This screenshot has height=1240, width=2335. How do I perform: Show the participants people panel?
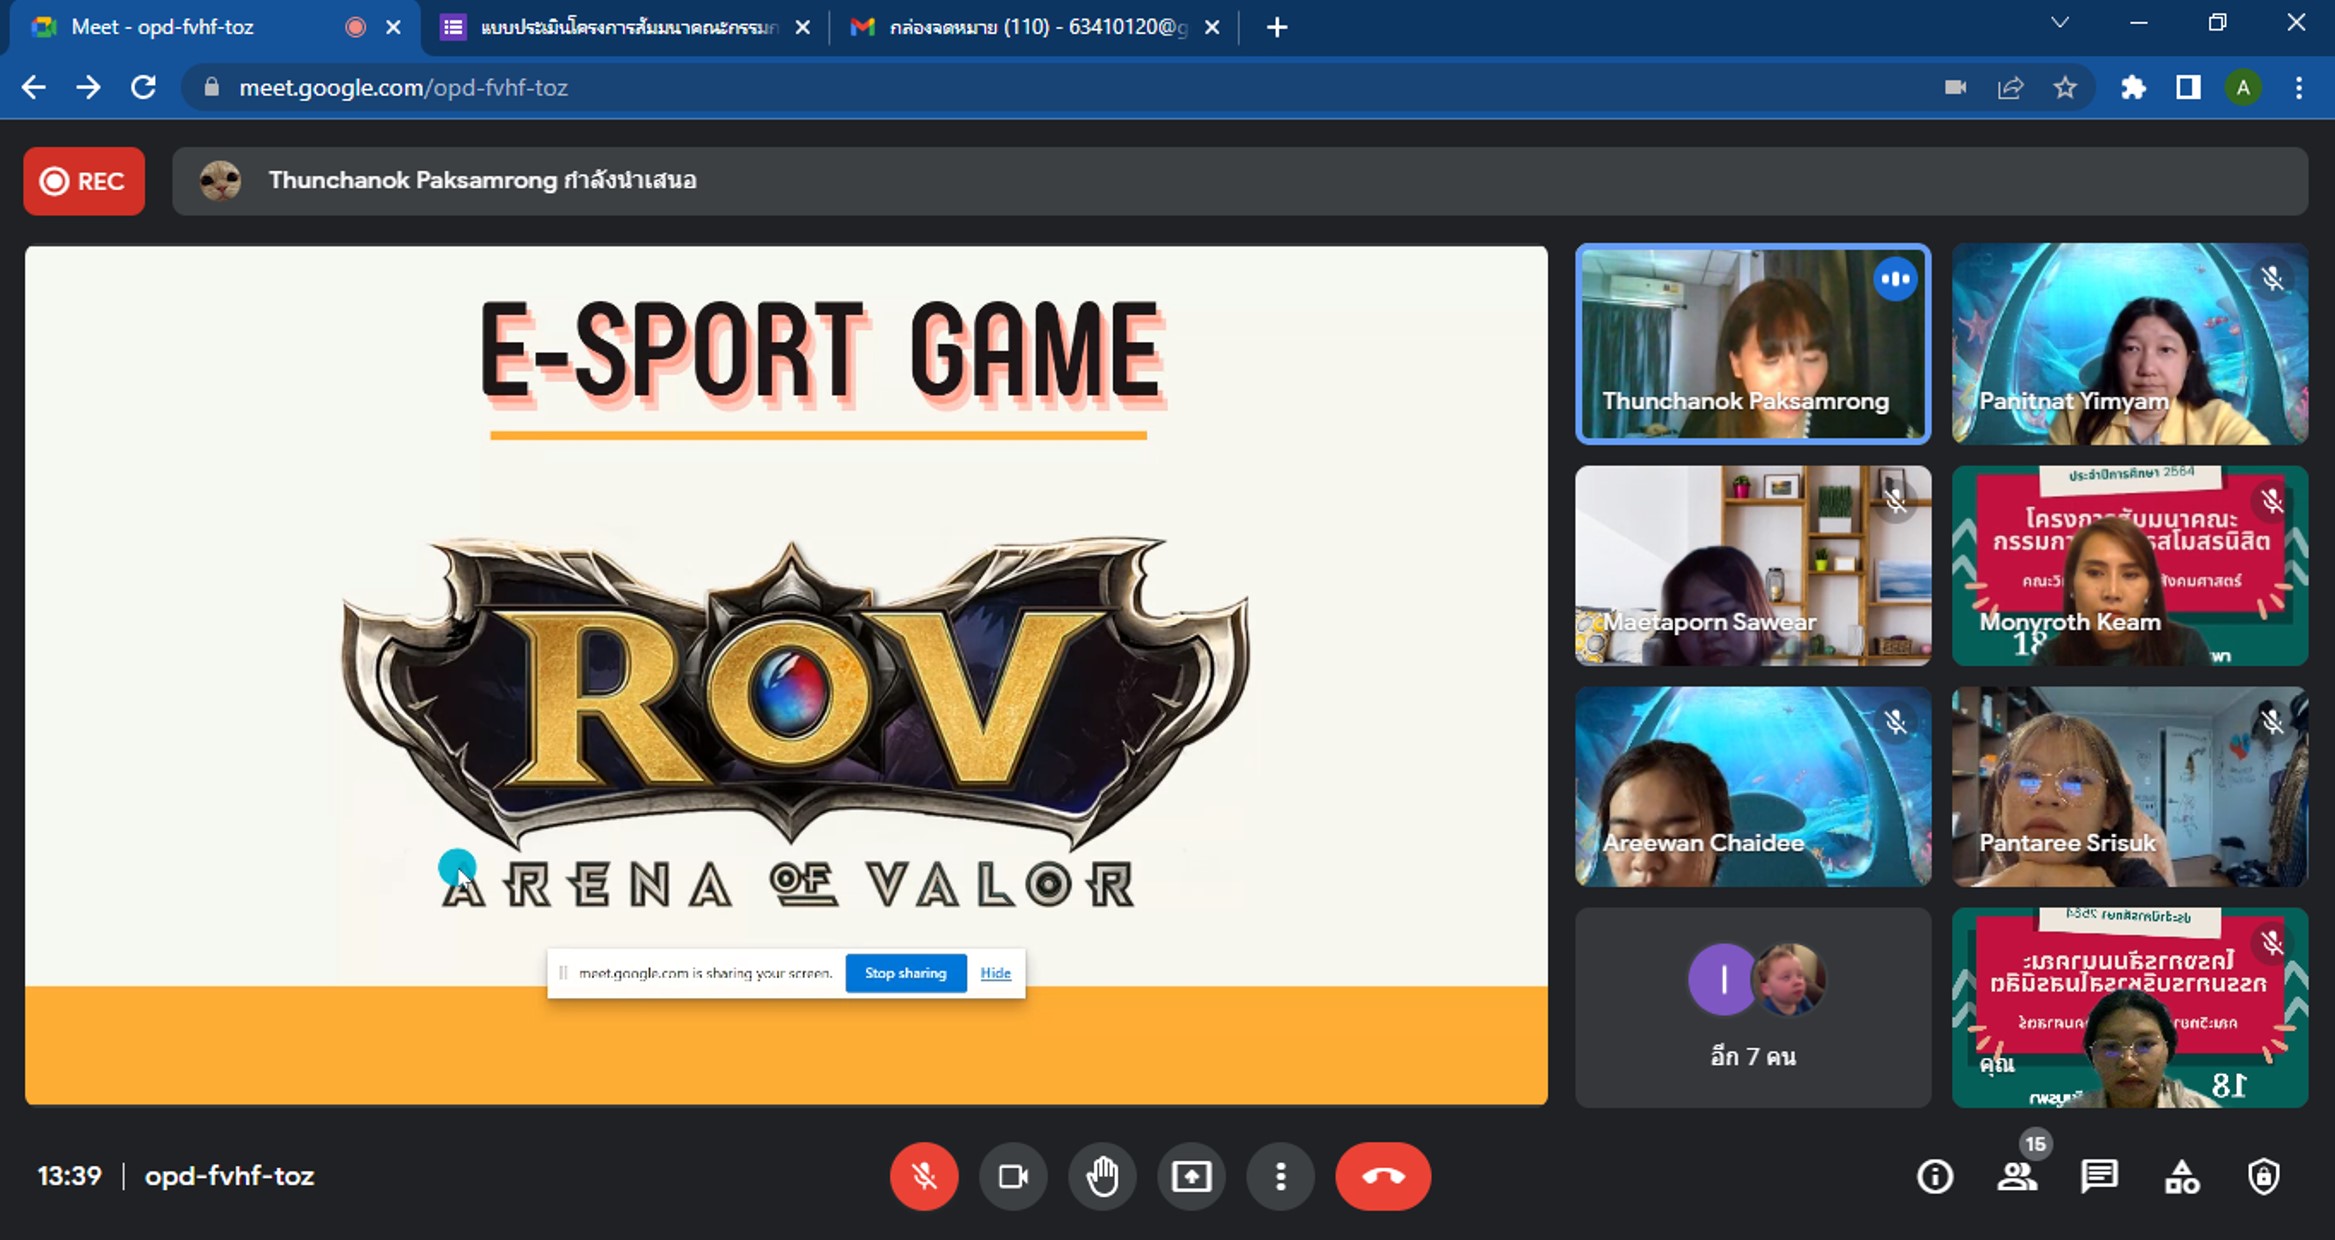[x=2016, y=1176]
